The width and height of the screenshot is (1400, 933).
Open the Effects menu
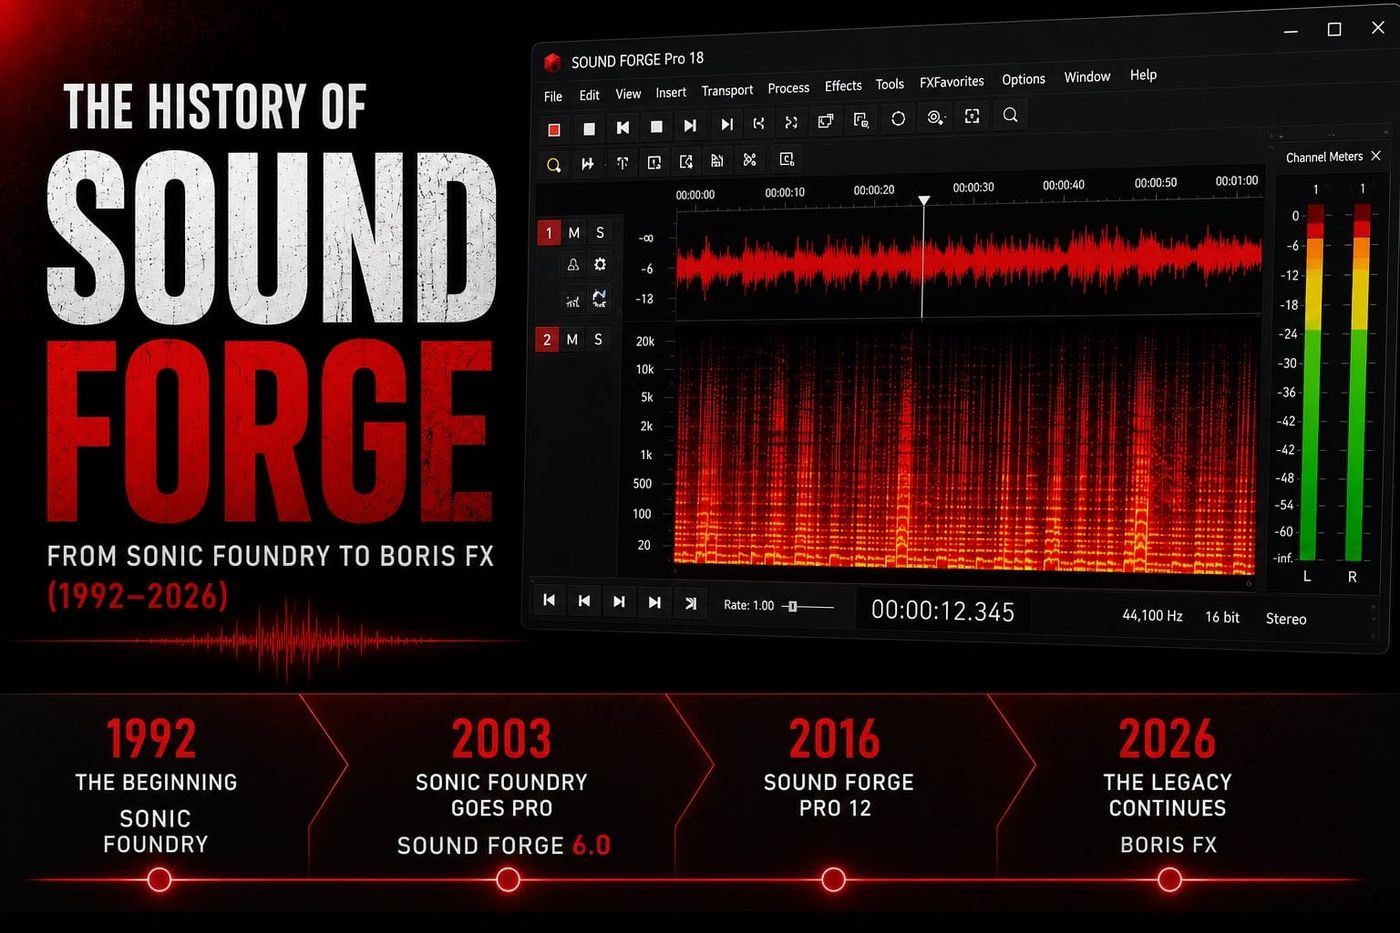[843, 86]
